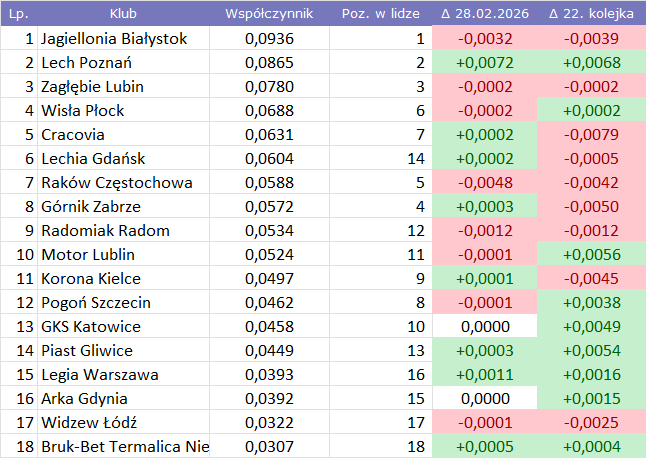Click the coefficient value 0,0307
The image size is (646, 458).
(269, 447)
